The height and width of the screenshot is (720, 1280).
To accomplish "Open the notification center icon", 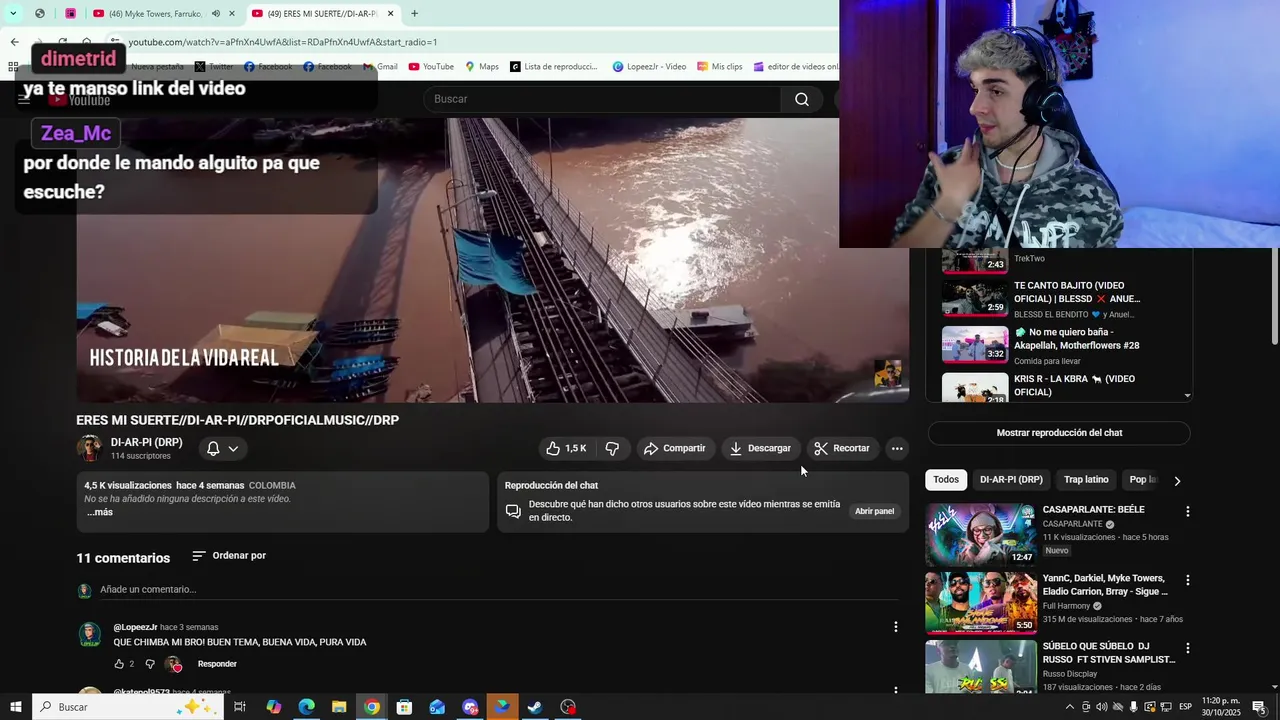I will [x=1259, y=707].
